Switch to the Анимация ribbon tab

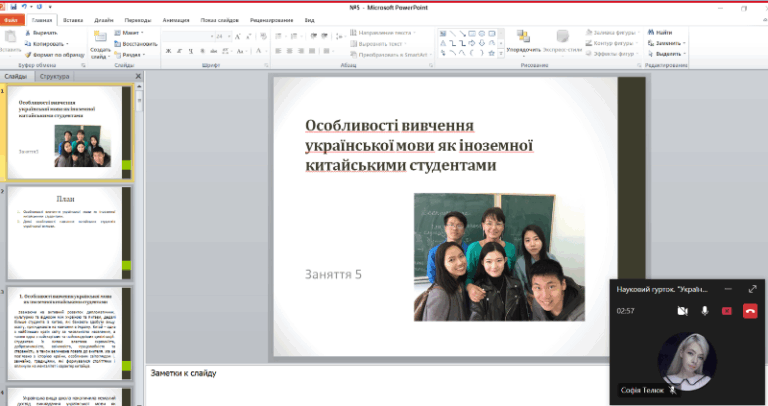coord(176,20)
